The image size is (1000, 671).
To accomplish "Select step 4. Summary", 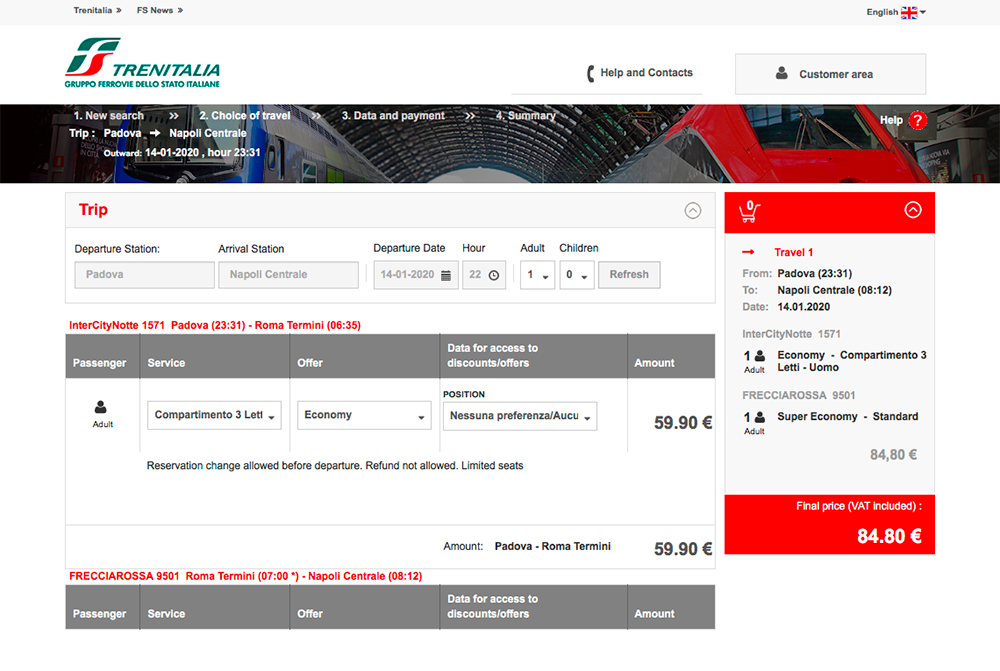I will 526,115.
